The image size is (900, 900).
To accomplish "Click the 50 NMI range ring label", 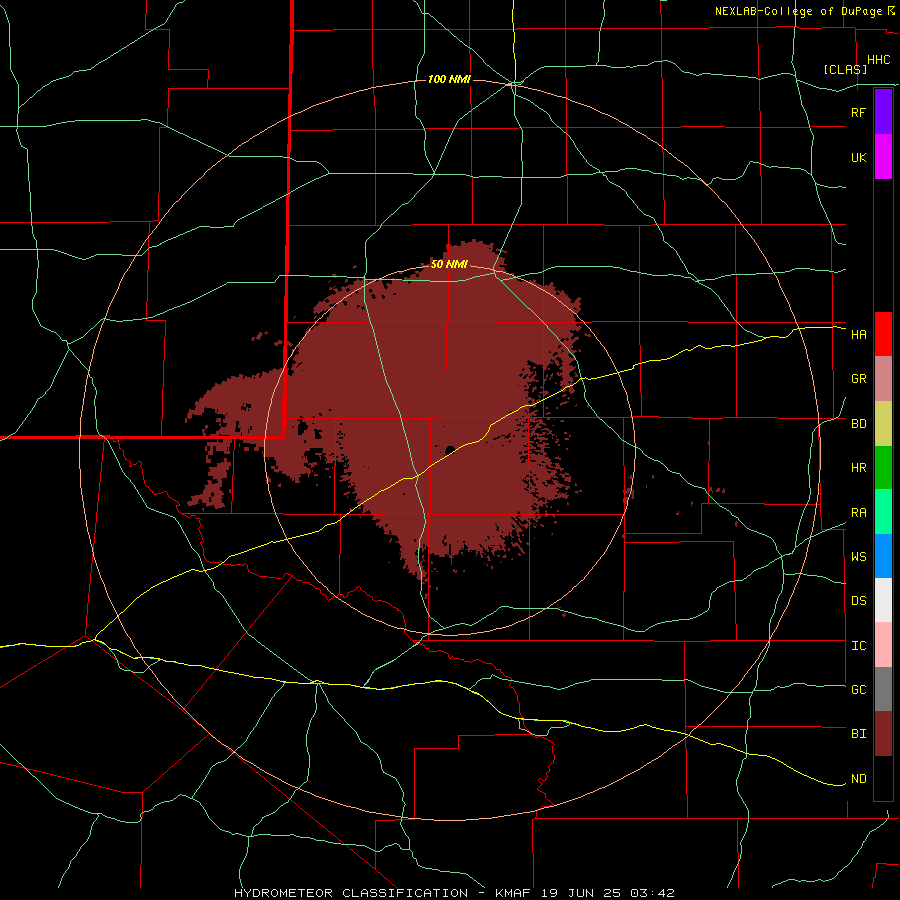I will [x=449, y=264].
